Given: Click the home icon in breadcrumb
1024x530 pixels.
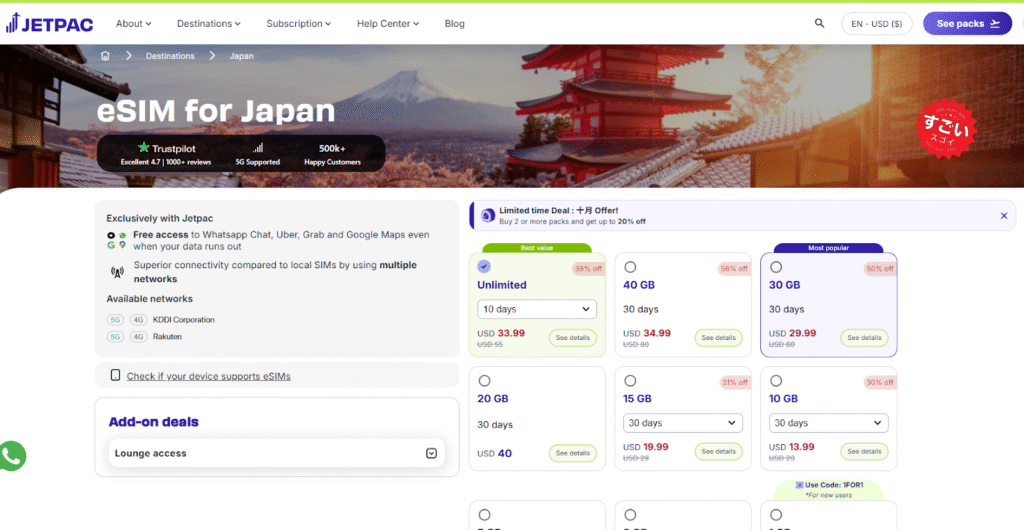Looking at the screenshot, I should [x=105, y=56].
